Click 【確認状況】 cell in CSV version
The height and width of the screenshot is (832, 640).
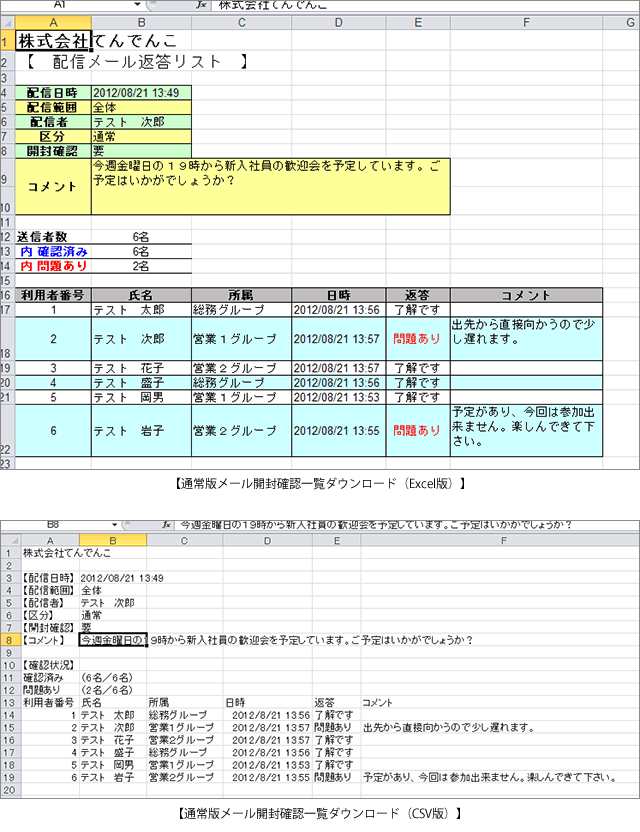(50, 665)
